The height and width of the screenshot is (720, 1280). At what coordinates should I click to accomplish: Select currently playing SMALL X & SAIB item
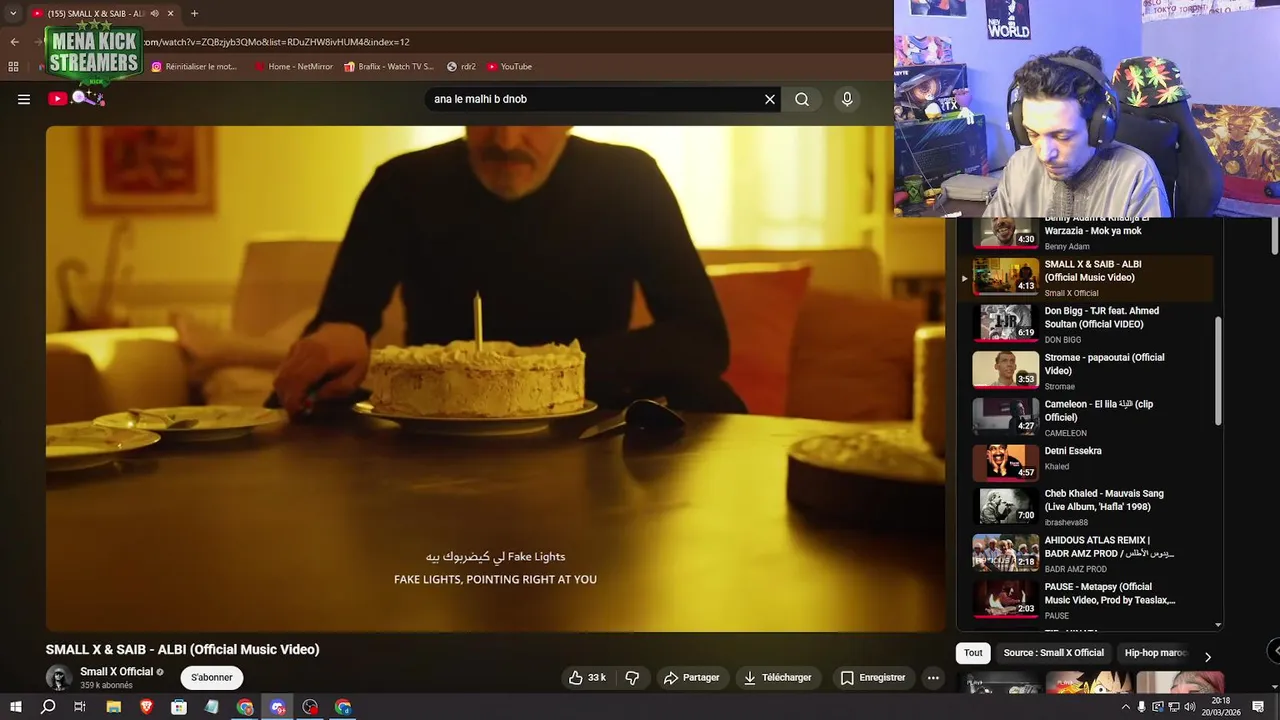point(1085,278)
